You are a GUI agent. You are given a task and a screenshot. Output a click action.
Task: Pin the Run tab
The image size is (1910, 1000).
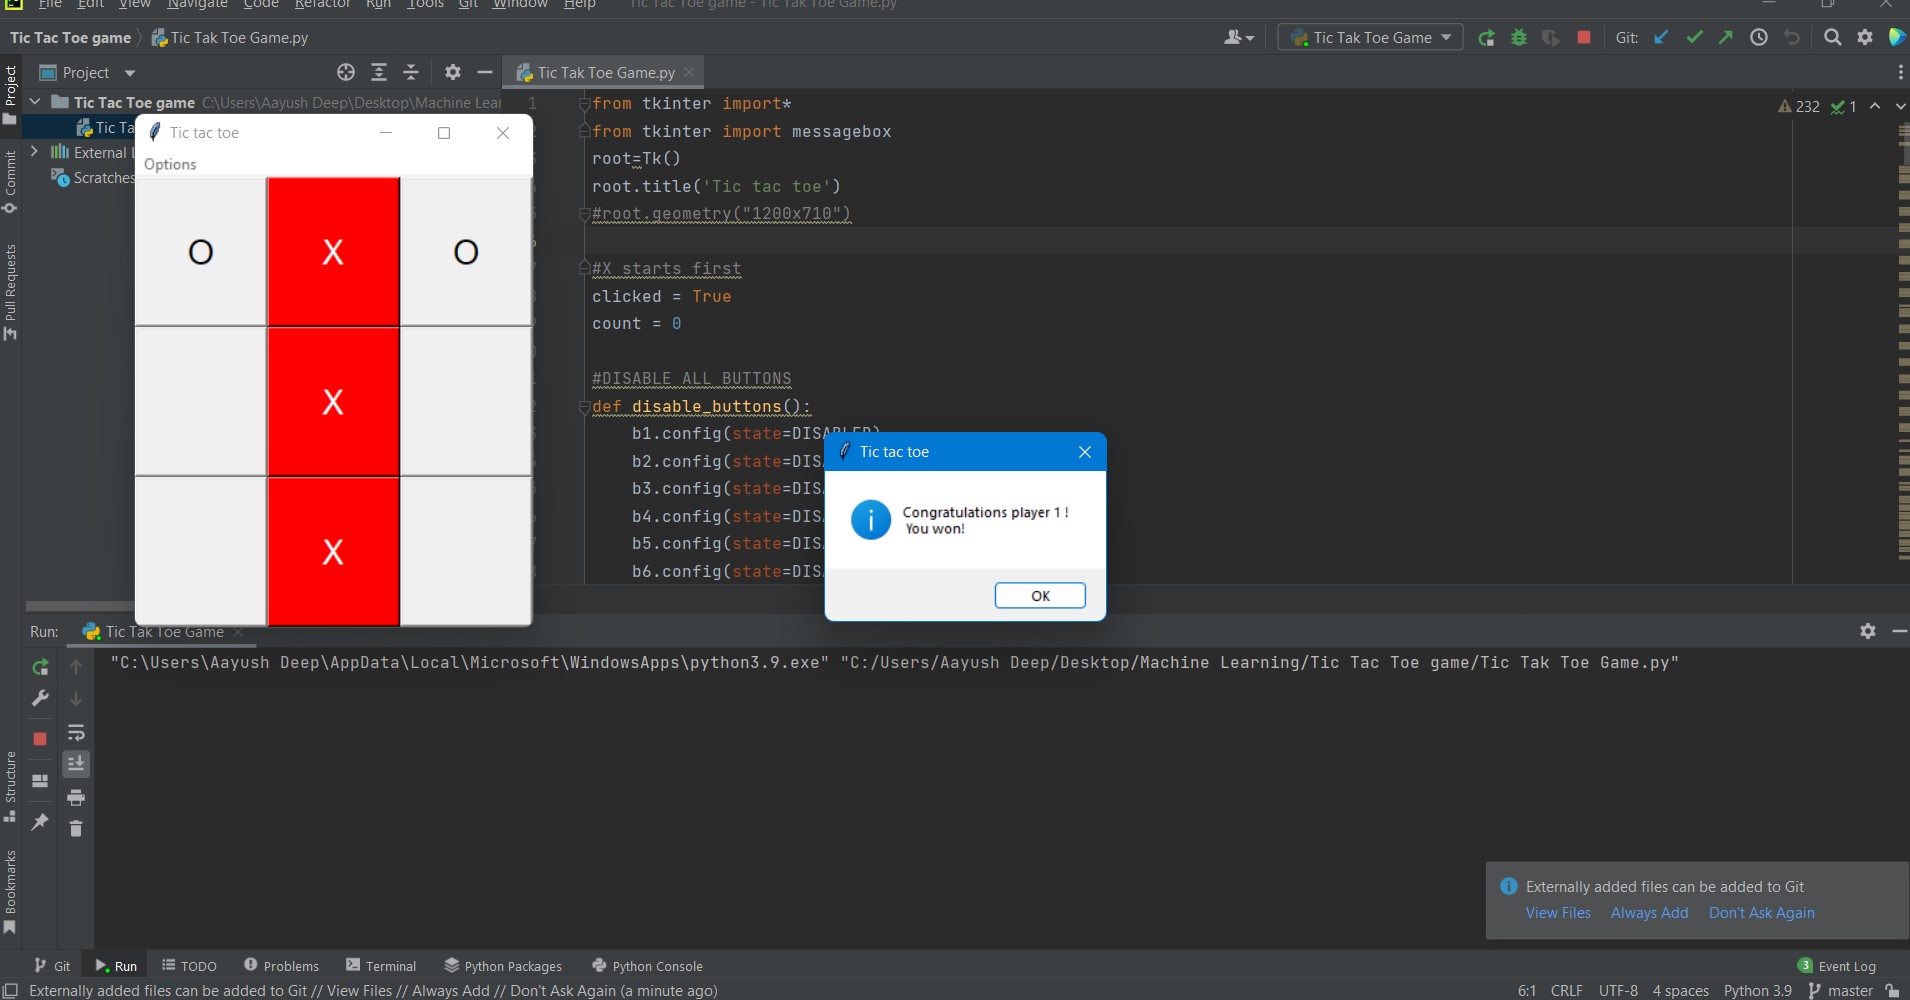[40, 822]
